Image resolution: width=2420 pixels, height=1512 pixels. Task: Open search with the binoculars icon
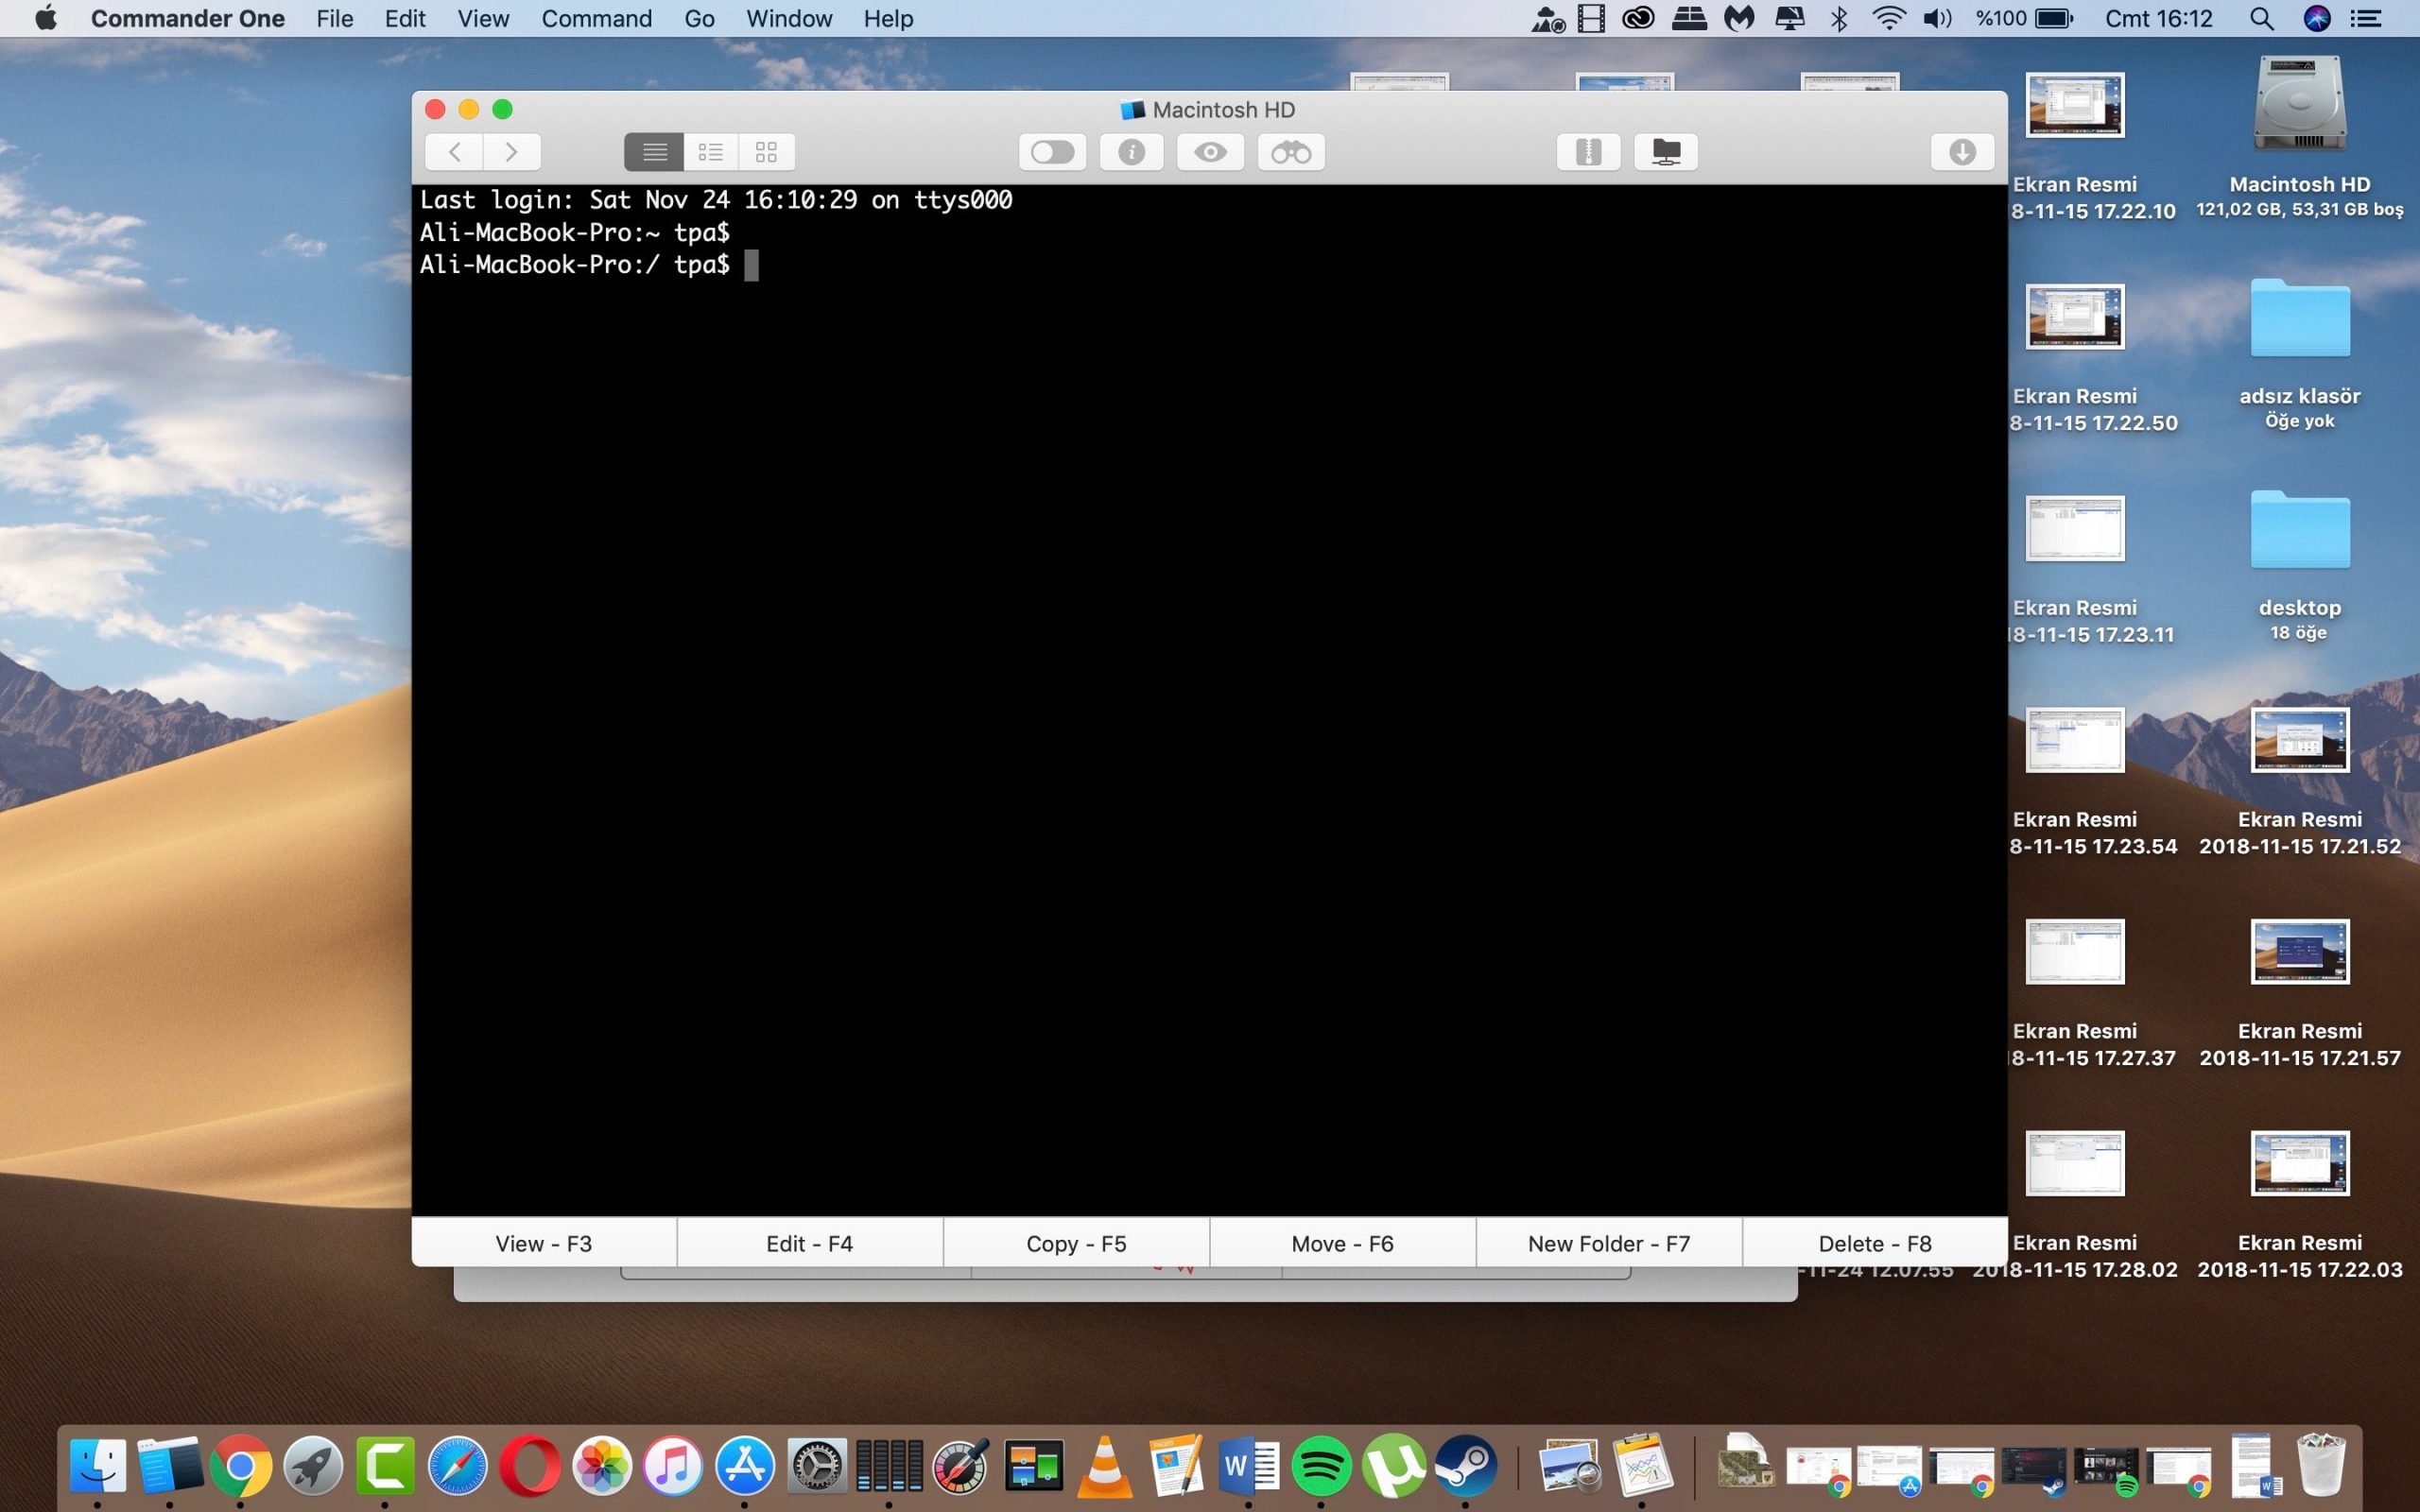(1290, 152)
